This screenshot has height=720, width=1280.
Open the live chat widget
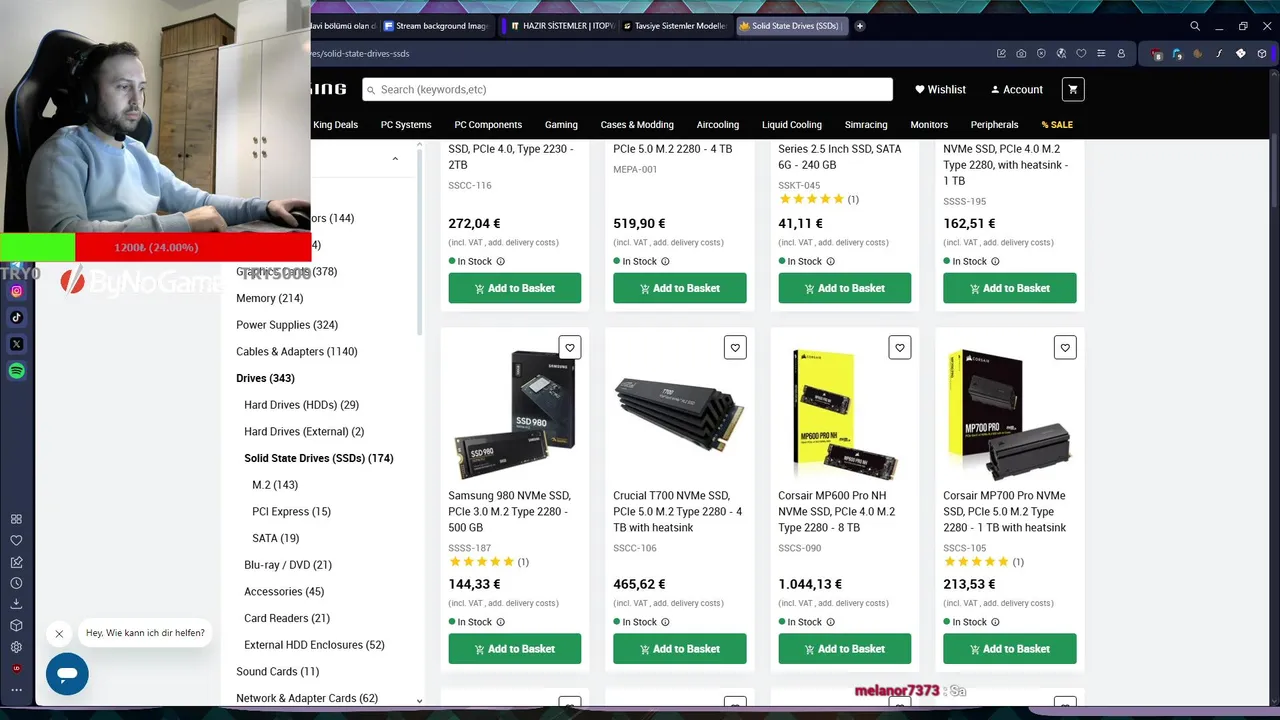67,674
